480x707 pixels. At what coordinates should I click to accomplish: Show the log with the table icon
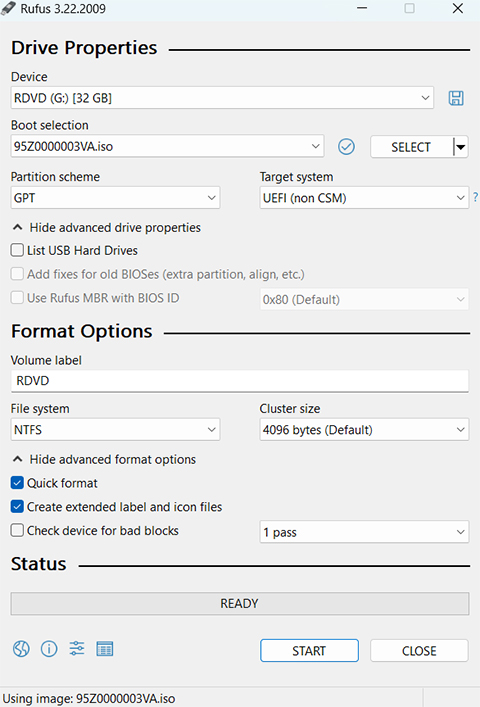105,649
